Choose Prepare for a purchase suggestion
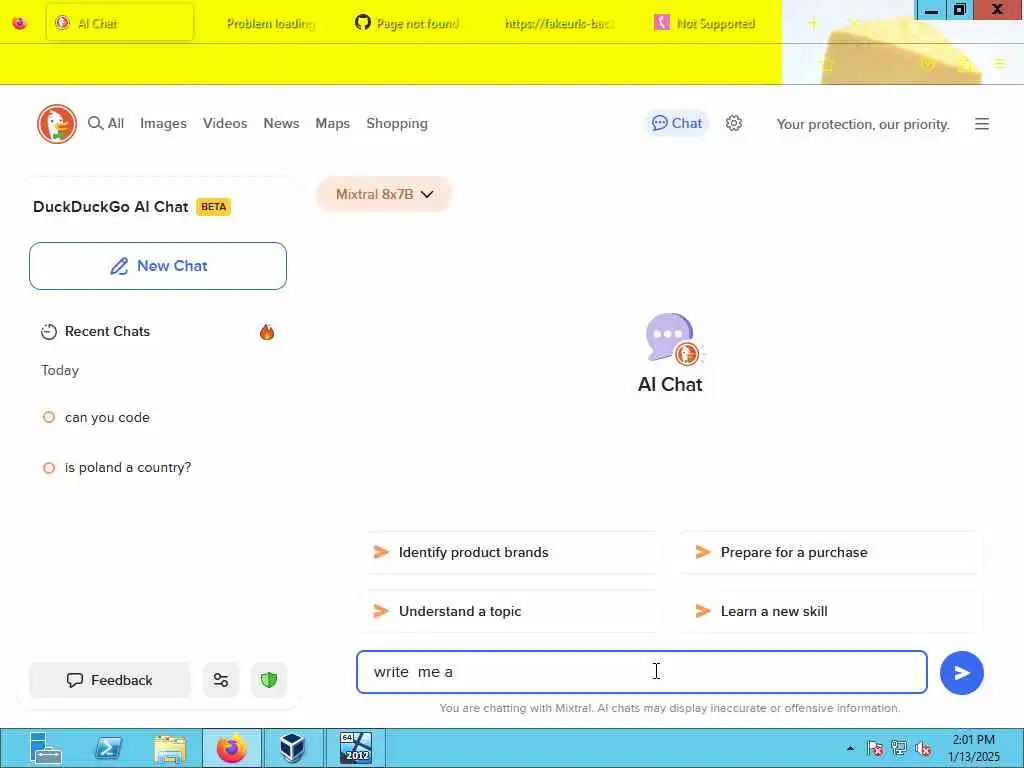Screen dimensions: 1024x768 [x=831, y=552]
